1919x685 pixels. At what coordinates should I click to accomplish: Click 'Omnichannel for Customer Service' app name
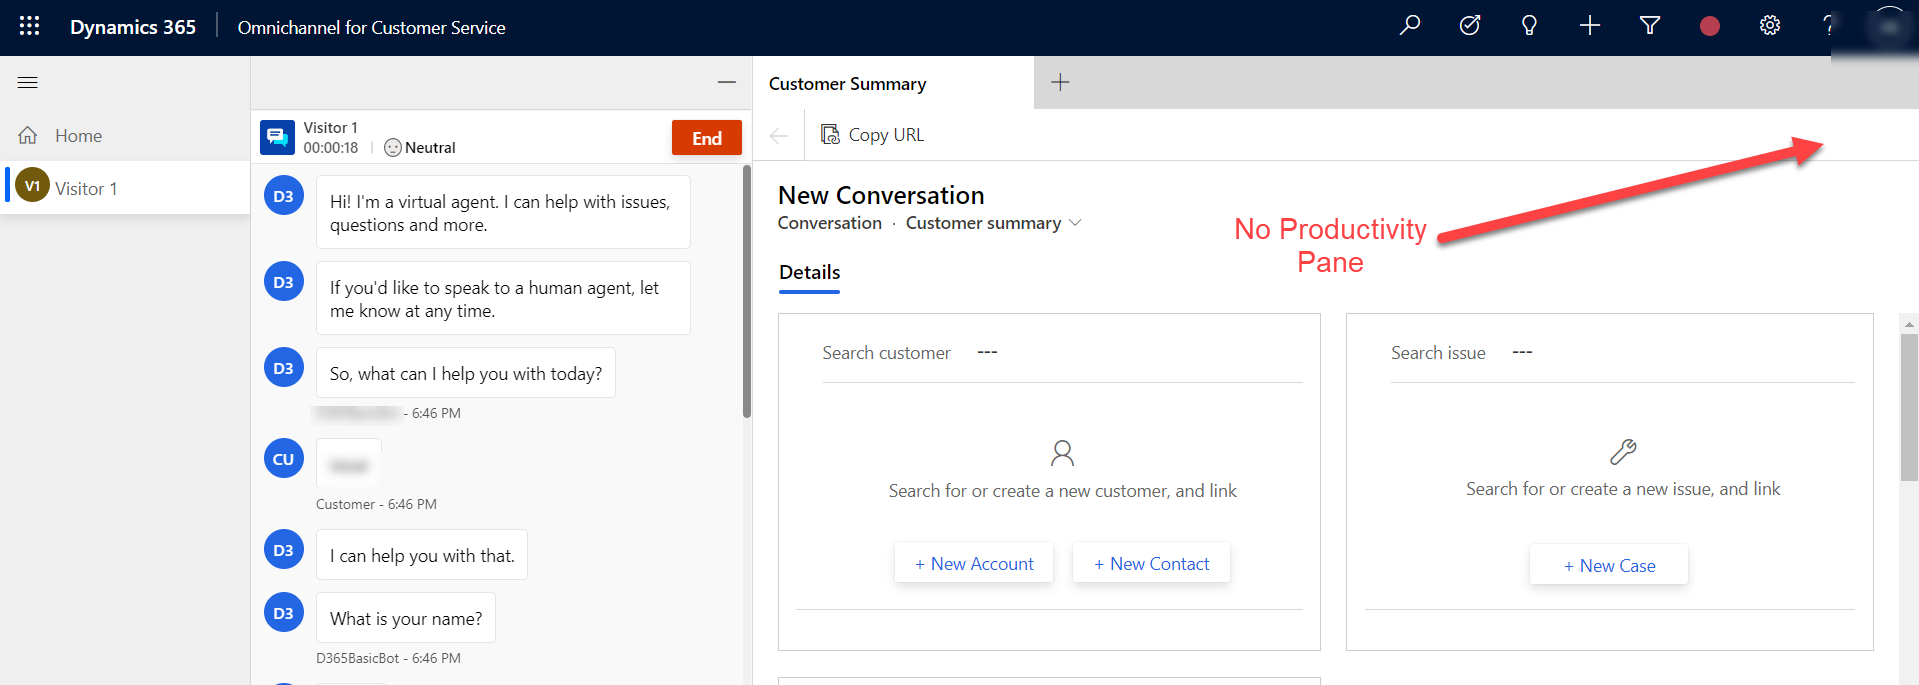coord(371,28)
